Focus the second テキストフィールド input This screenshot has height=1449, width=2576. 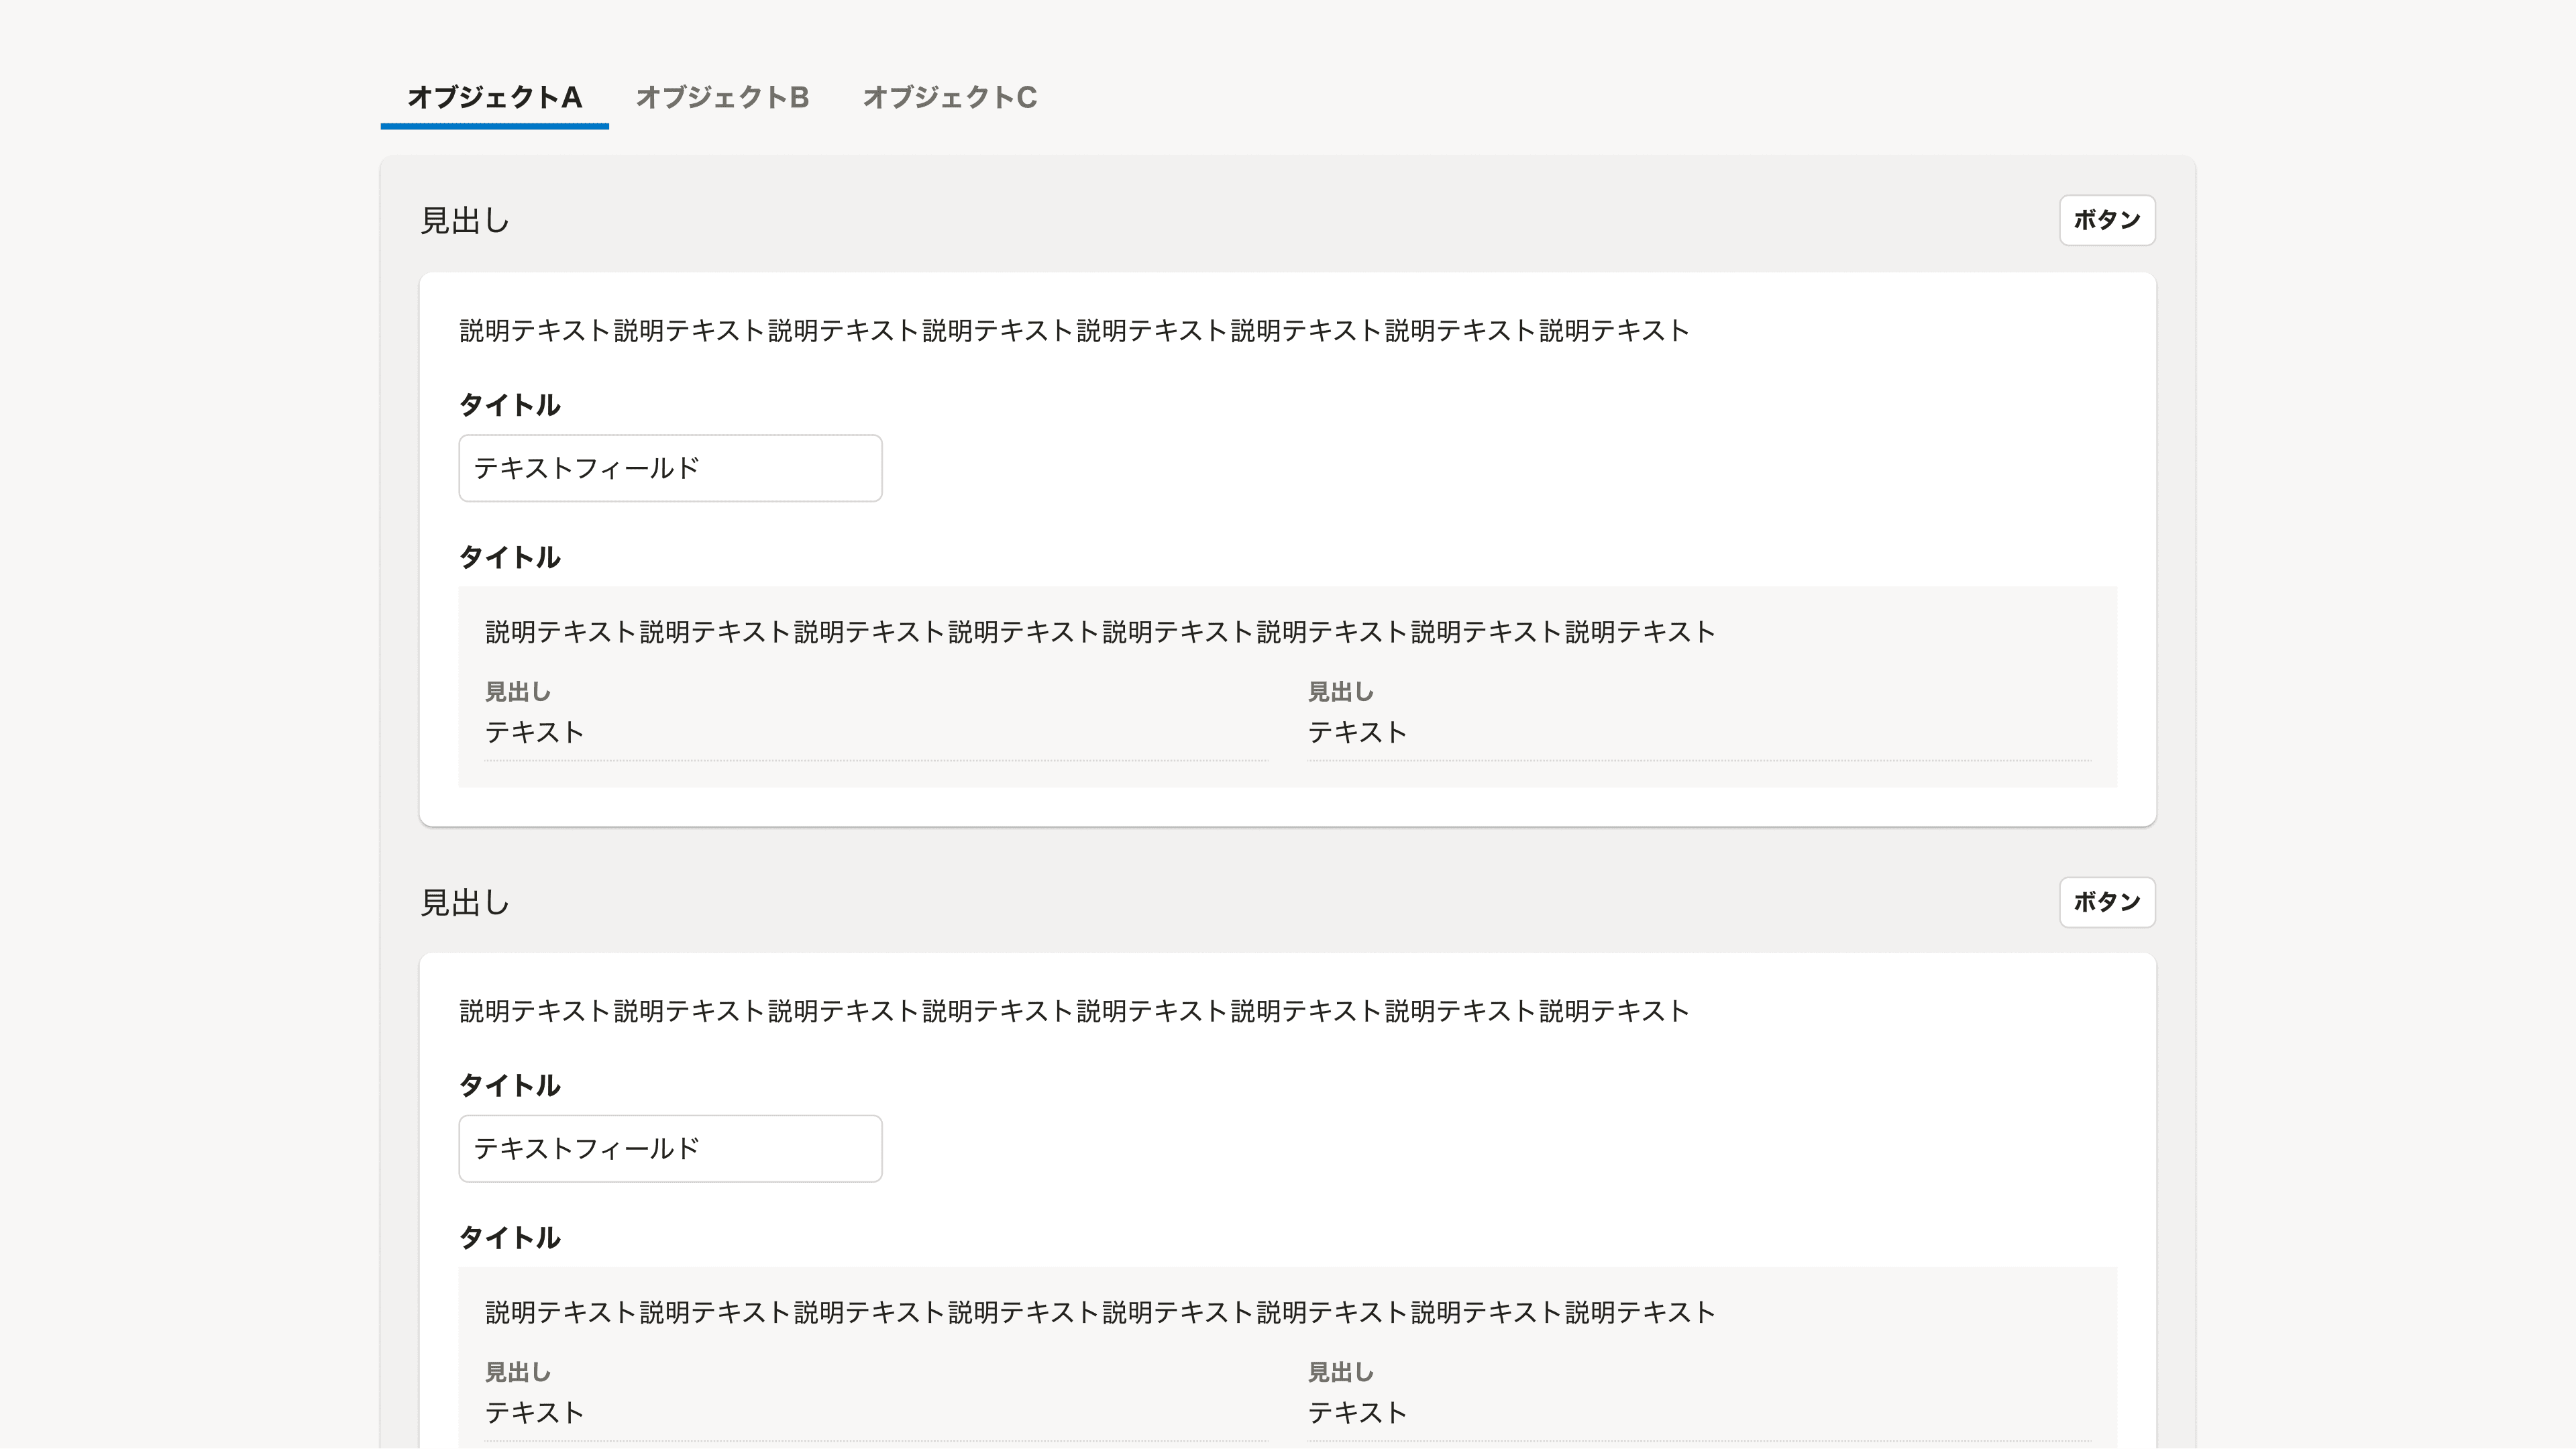669,1148
